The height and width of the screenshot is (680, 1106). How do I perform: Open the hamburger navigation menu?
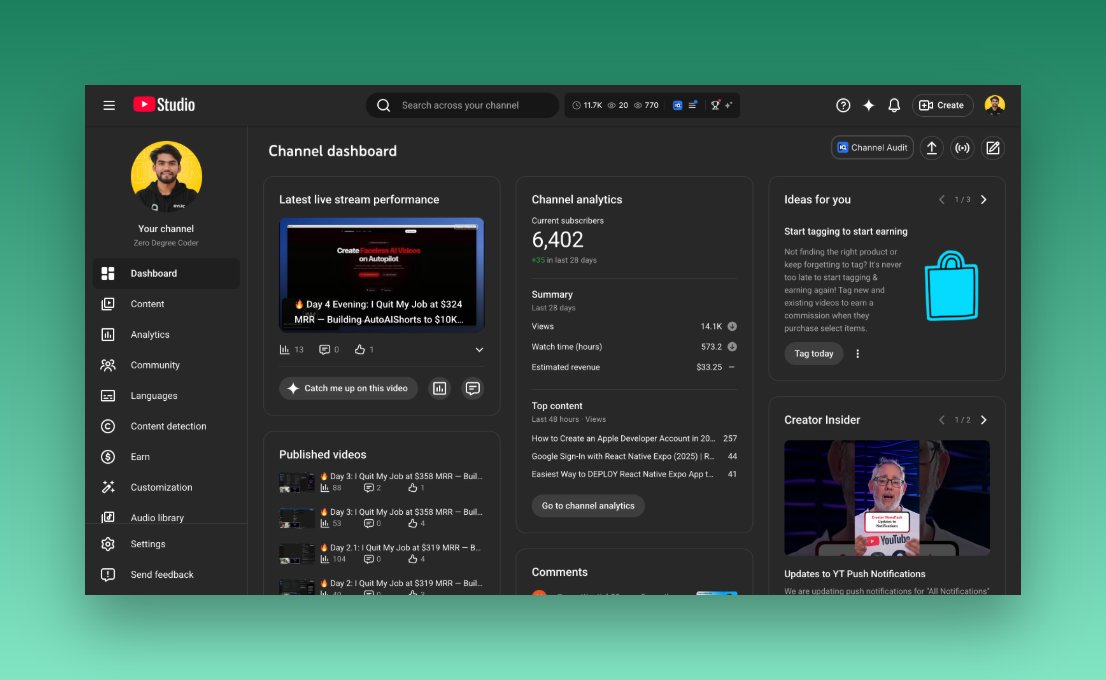coord(109,105)
